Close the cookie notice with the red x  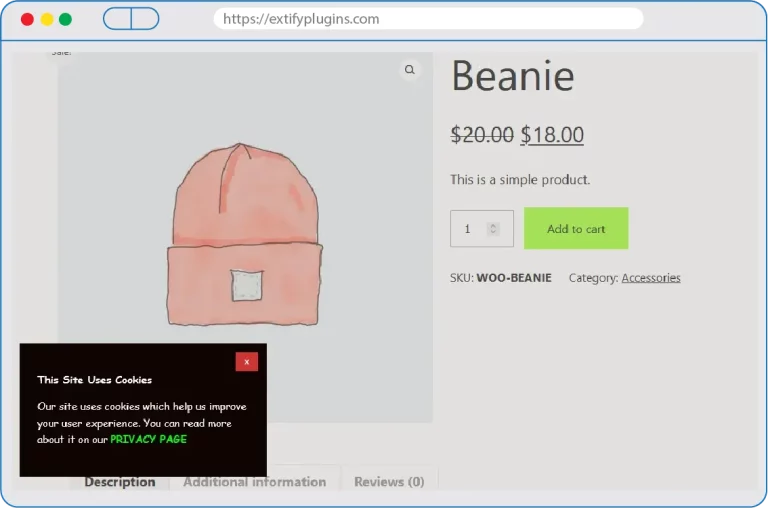click(x=246, y=362)
